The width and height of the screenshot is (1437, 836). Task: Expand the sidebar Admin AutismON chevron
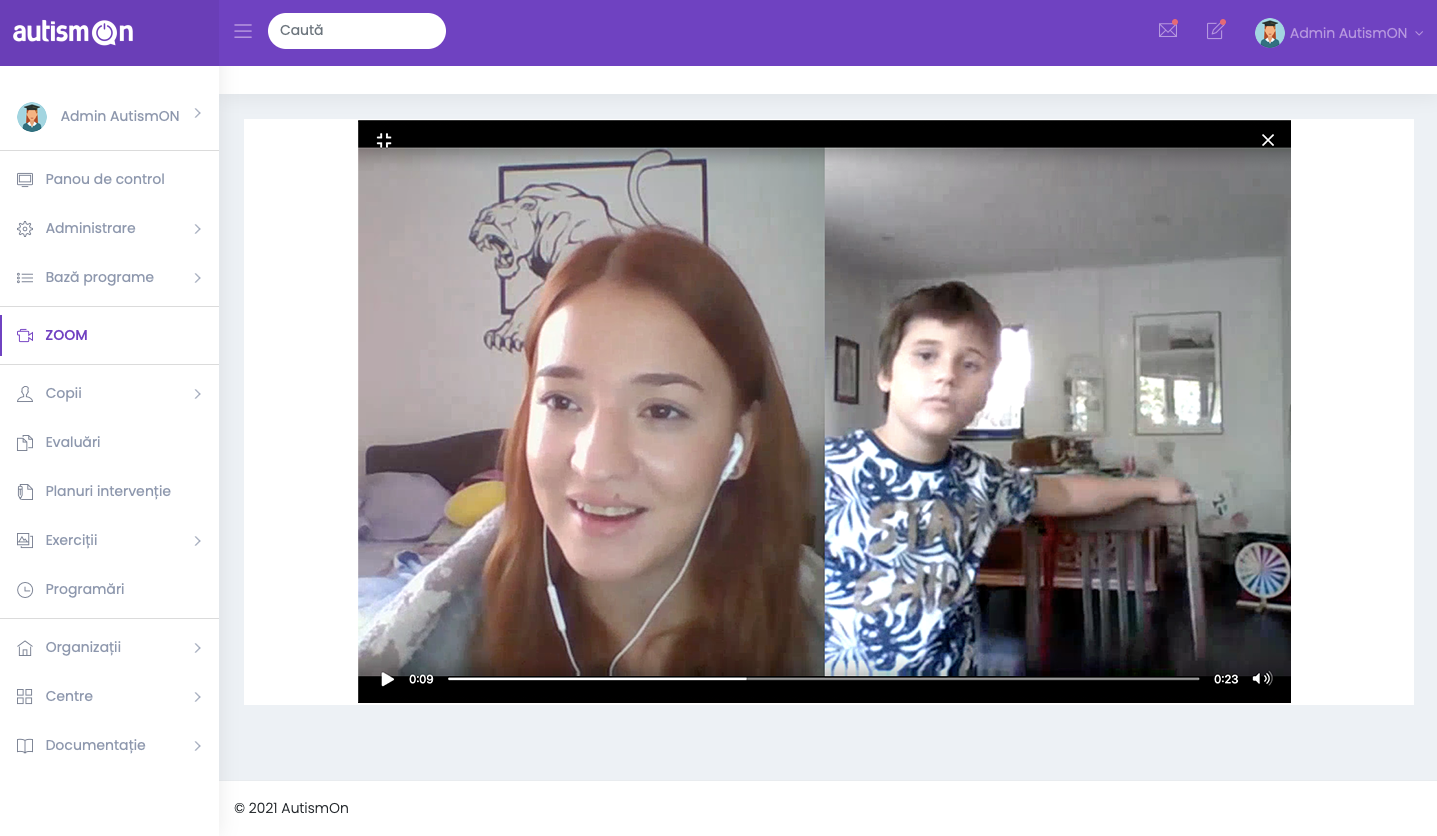pos(197,113)
